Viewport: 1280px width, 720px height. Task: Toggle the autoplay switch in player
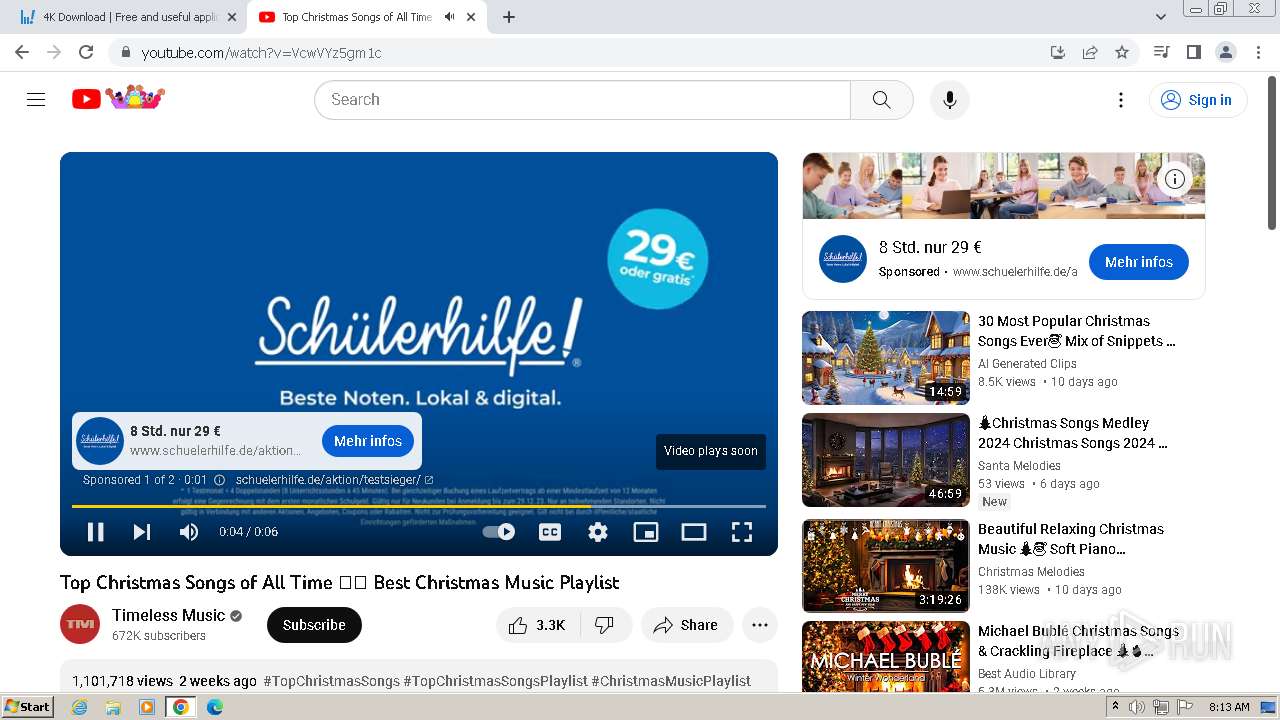tap(499, 532)
